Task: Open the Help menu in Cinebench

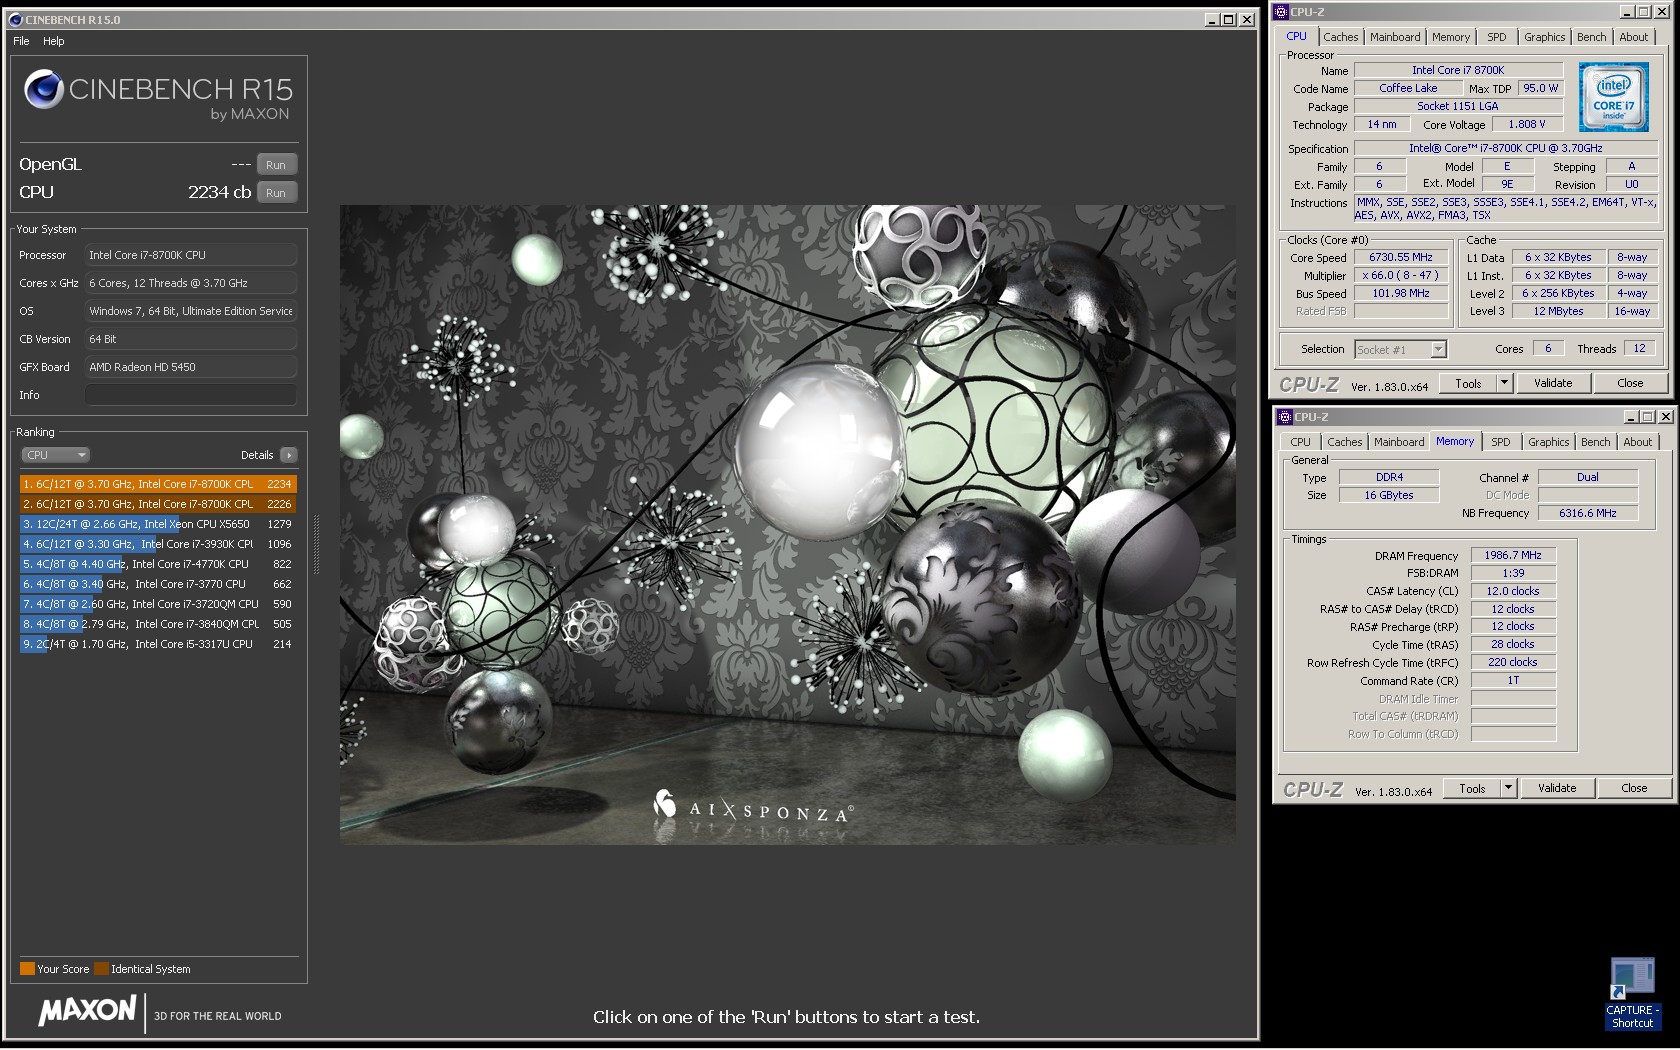Action: point(54,41)
